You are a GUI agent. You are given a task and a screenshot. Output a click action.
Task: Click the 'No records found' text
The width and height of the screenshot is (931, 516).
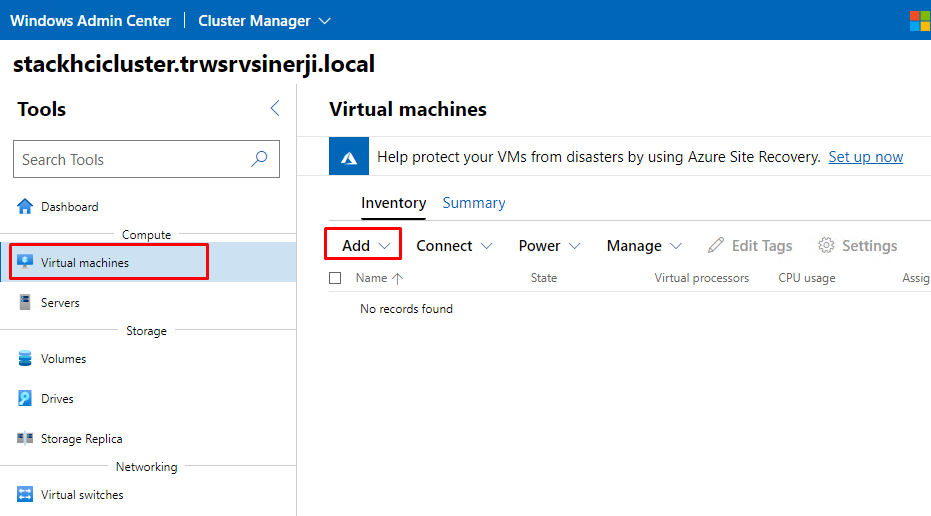(x=406, y=309)
